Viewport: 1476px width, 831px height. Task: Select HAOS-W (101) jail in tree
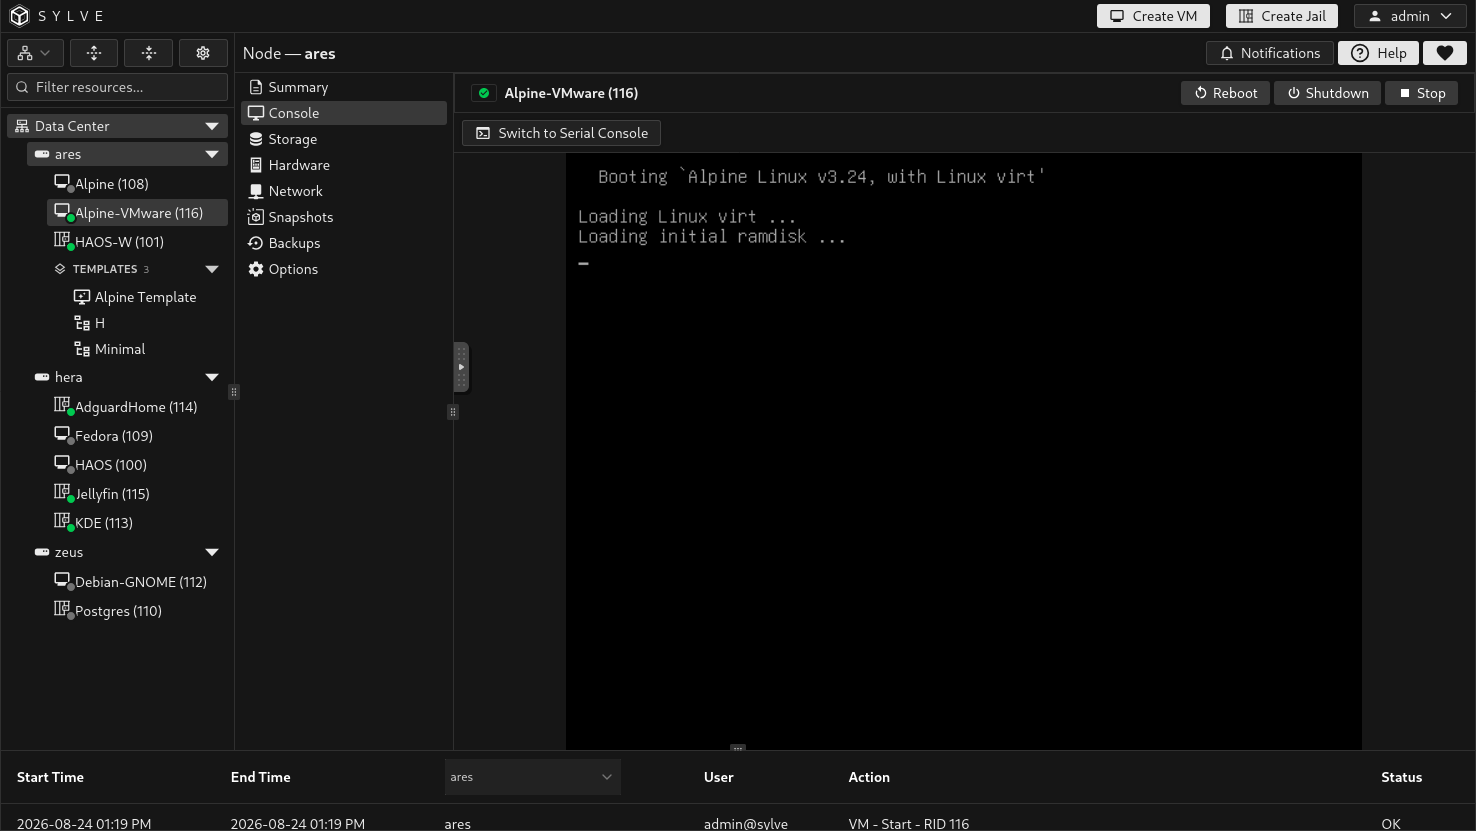[137, 242]
